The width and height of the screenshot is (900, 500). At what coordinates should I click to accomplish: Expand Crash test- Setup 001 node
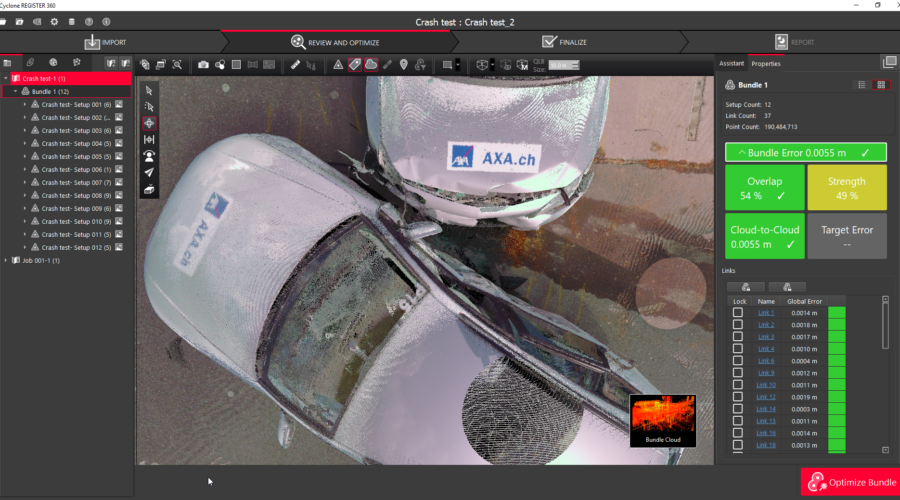(x=25, y=104)
